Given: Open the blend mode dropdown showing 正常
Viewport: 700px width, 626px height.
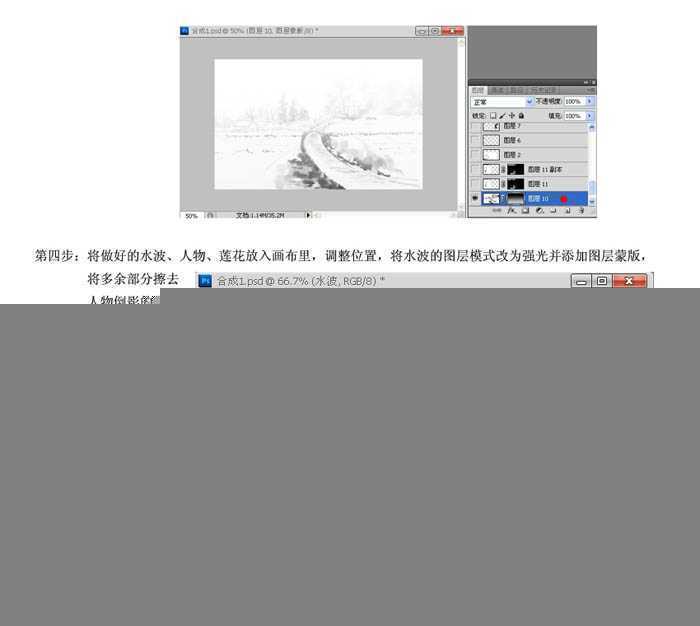Looking at the screenshot, I should coord(502,102).
